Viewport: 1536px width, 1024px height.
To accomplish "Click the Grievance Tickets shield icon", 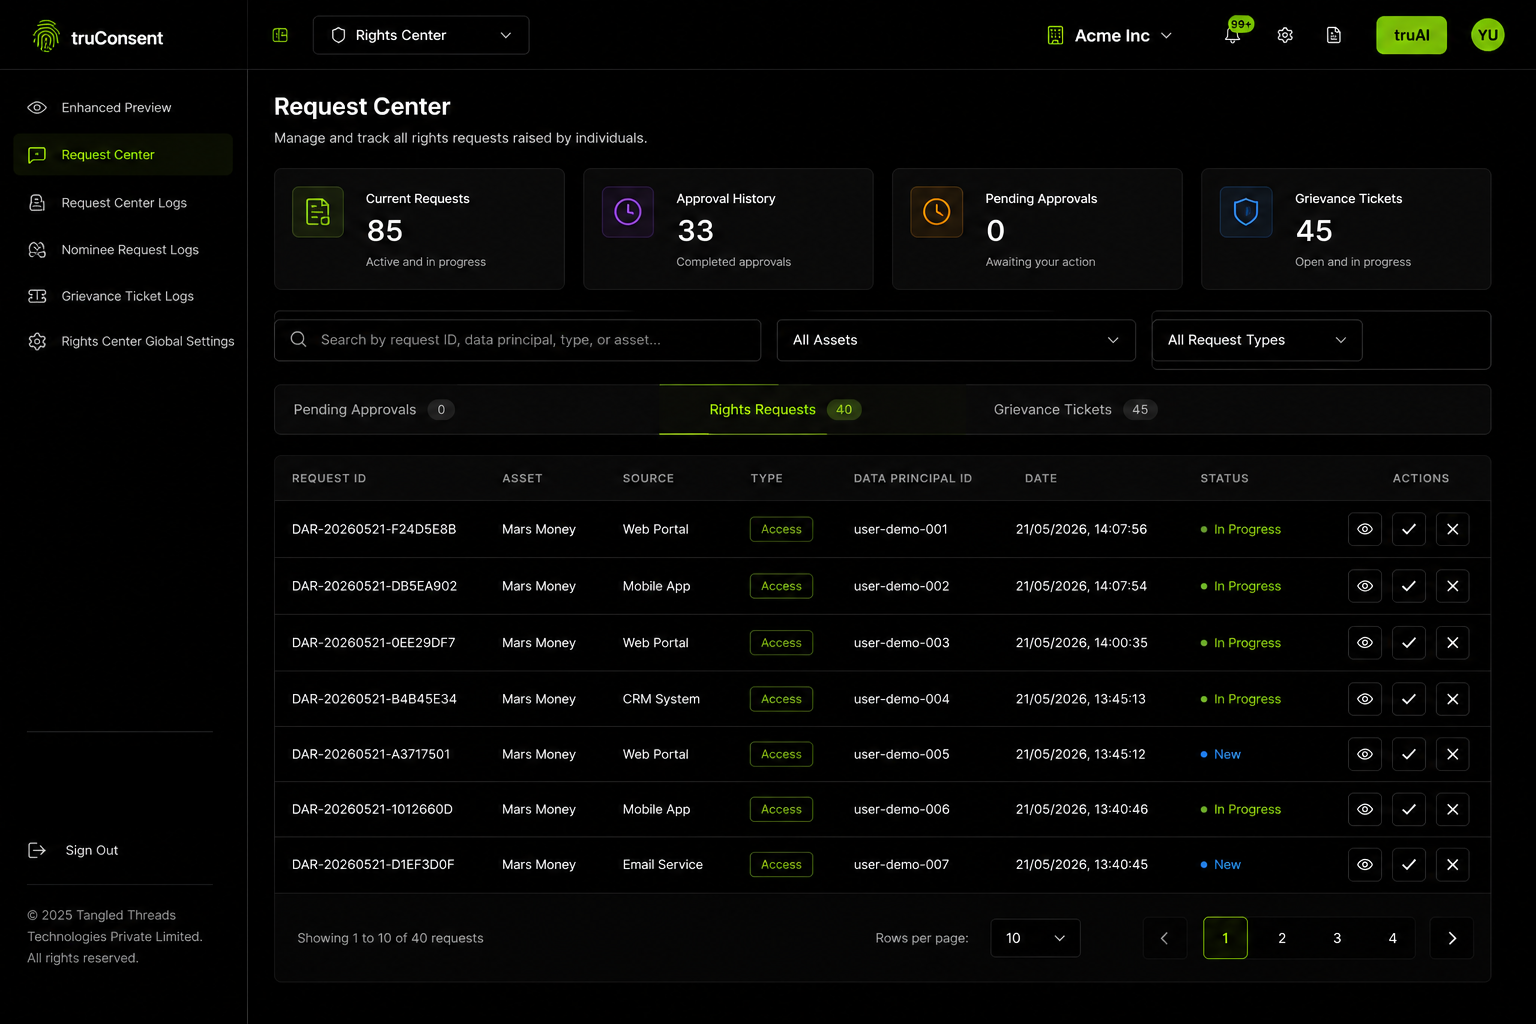I will click(1246, 212).
